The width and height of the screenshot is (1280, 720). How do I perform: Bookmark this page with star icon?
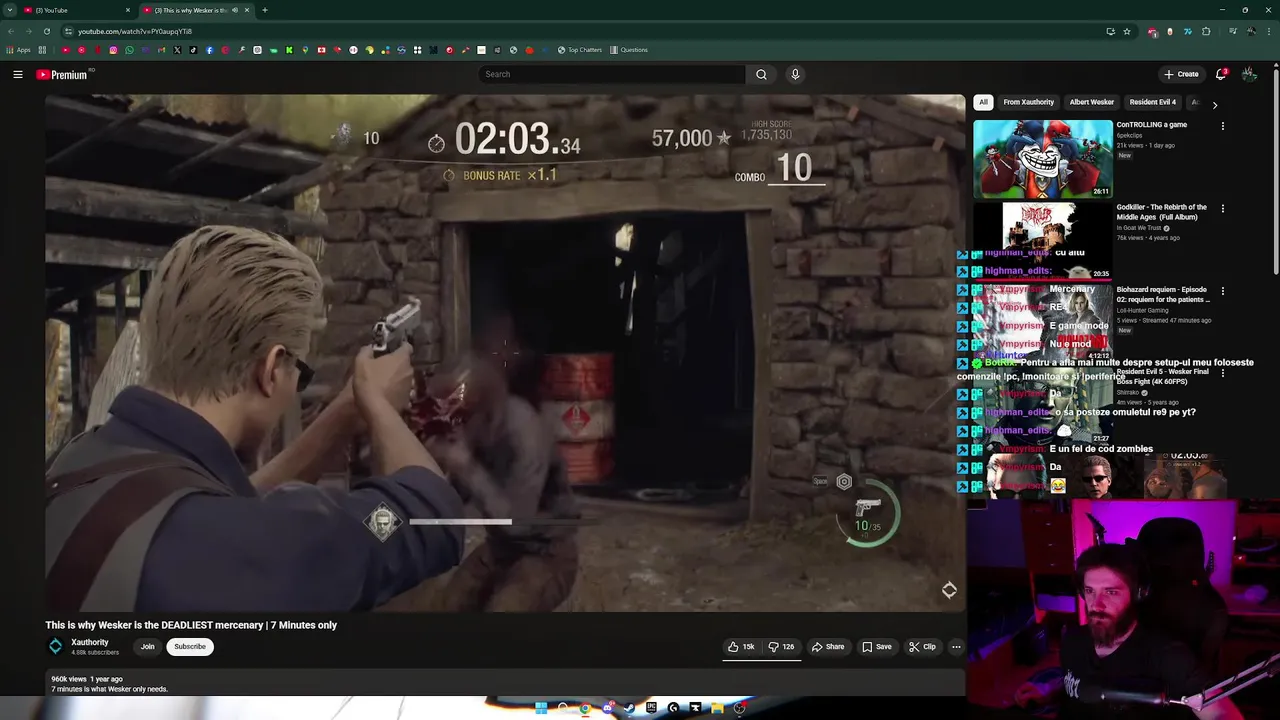1127,31
